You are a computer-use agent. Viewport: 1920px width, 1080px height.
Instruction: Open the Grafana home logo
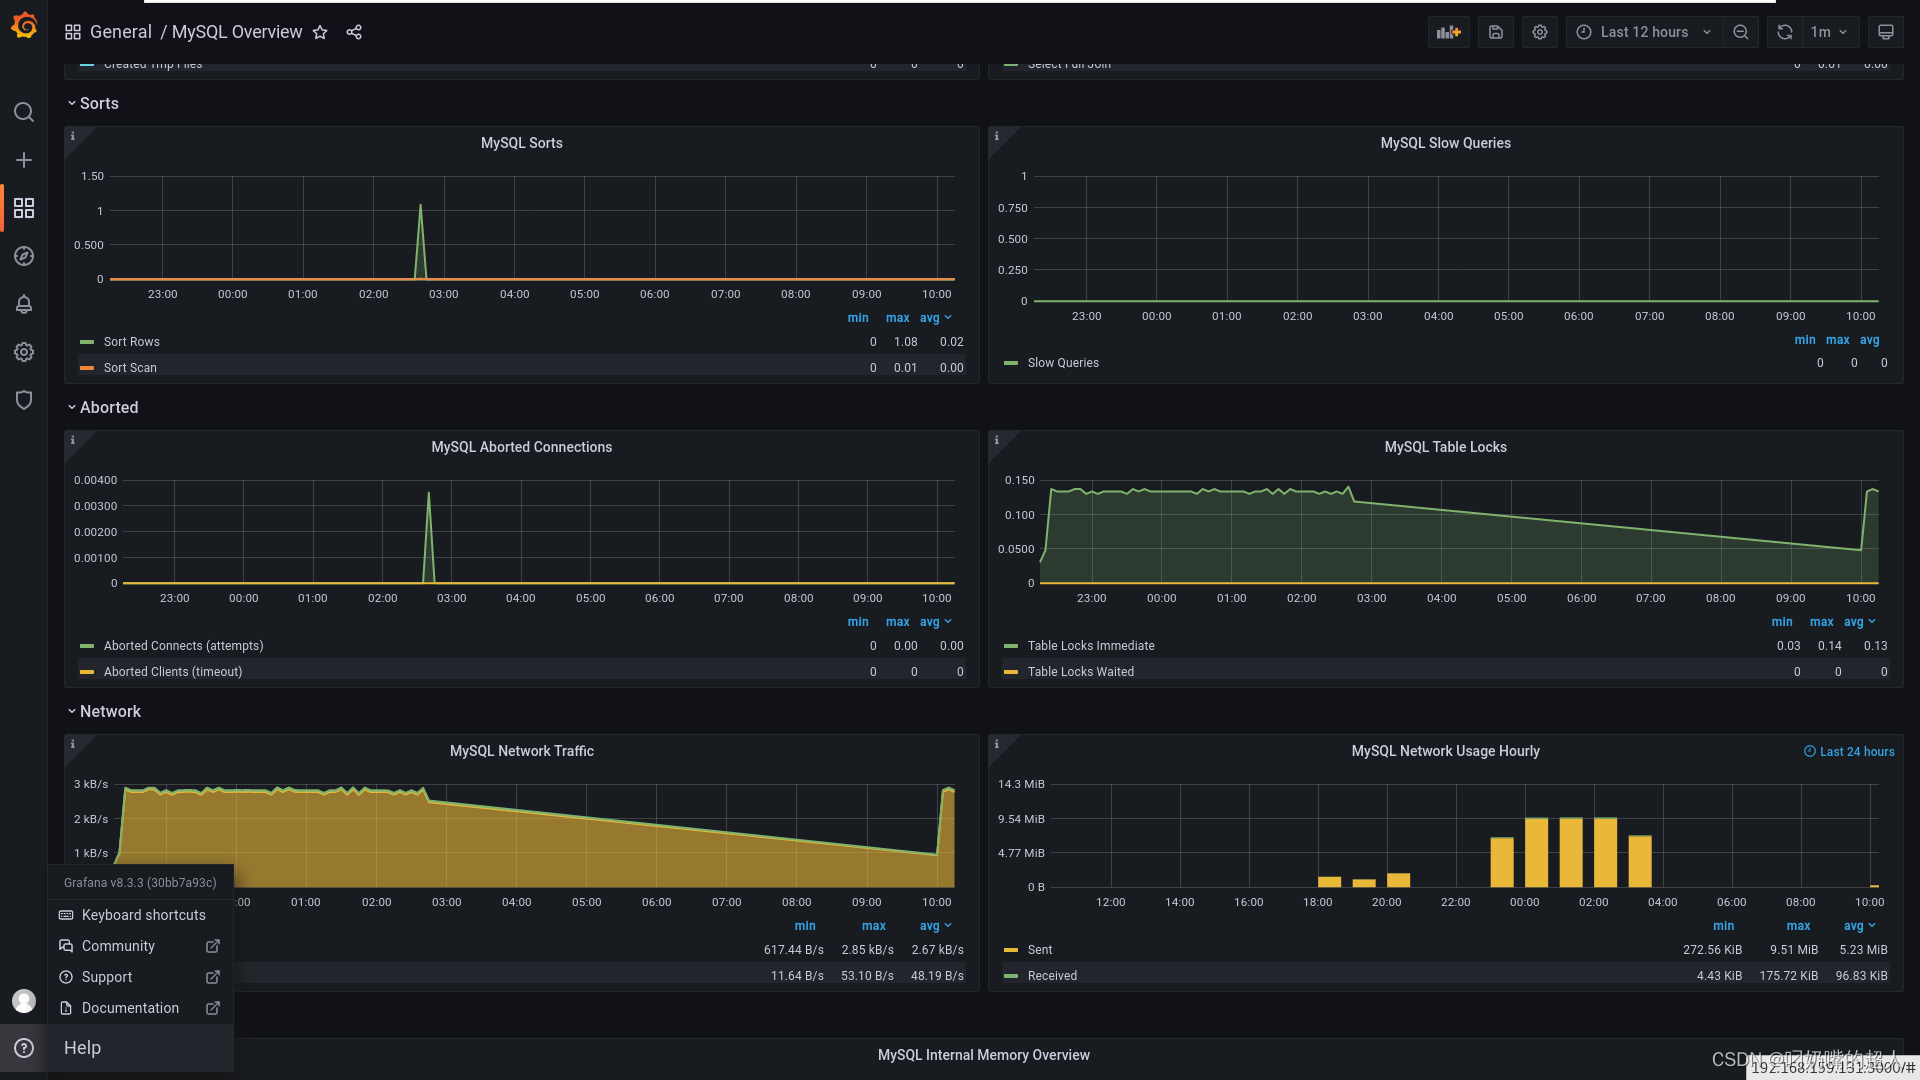[x=24, y=26]
